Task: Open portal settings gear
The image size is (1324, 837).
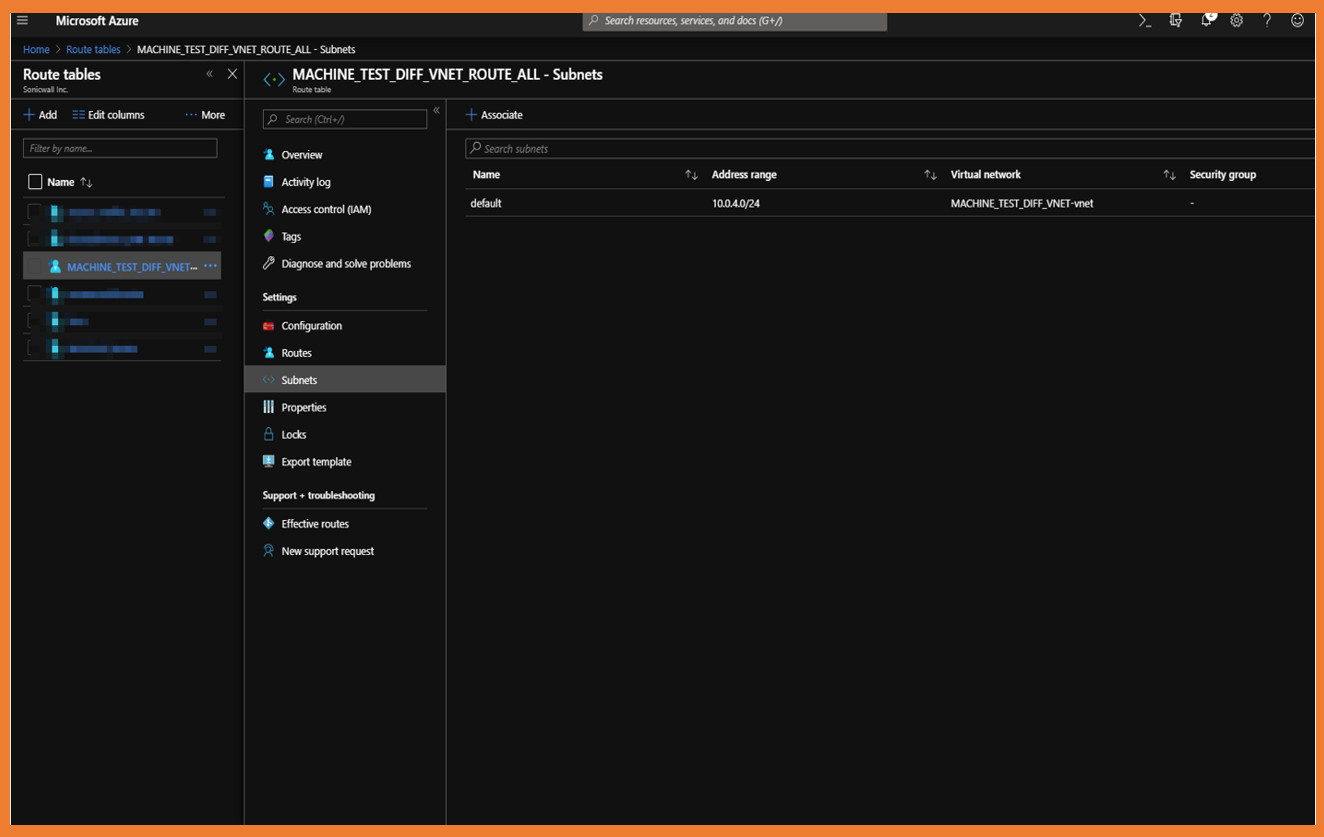Action: point(1237,20)
